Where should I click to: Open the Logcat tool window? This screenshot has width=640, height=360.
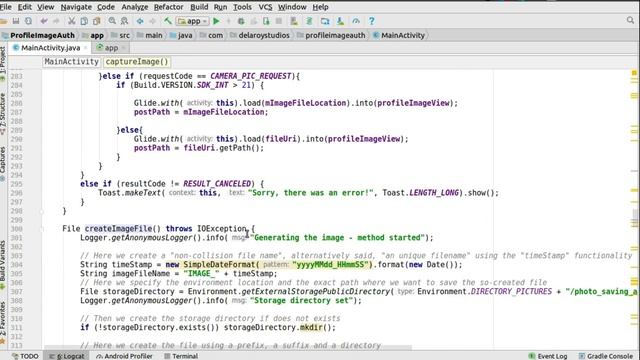click(x=67, y=356)
